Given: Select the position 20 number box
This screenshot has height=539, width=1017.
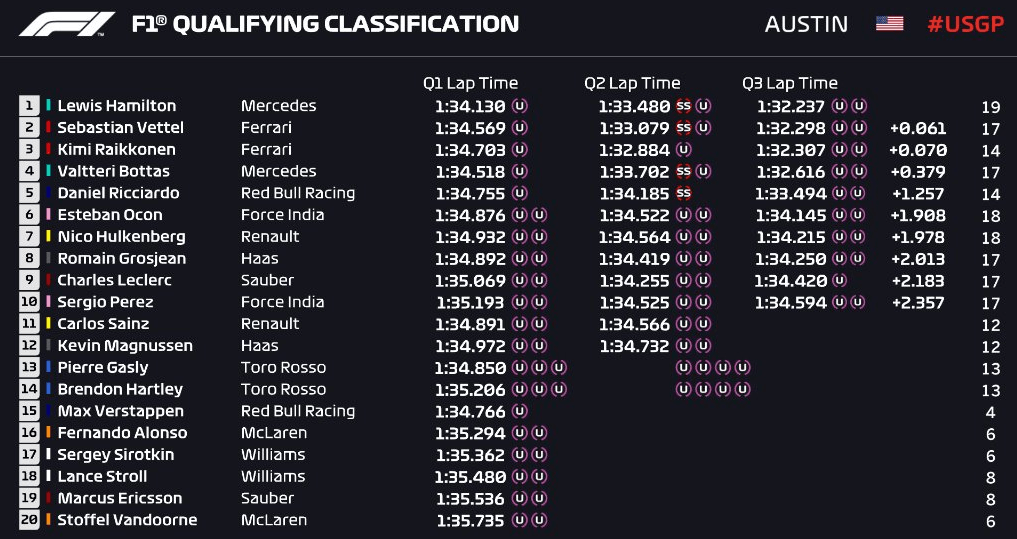Looking at the screenshot, I should (29, 520).
